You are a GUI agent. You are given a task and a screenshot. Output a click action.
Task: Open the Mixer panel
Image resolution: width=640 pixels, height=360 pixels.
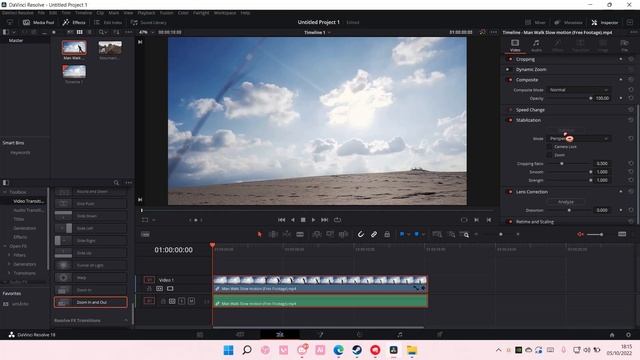point(535,22)
